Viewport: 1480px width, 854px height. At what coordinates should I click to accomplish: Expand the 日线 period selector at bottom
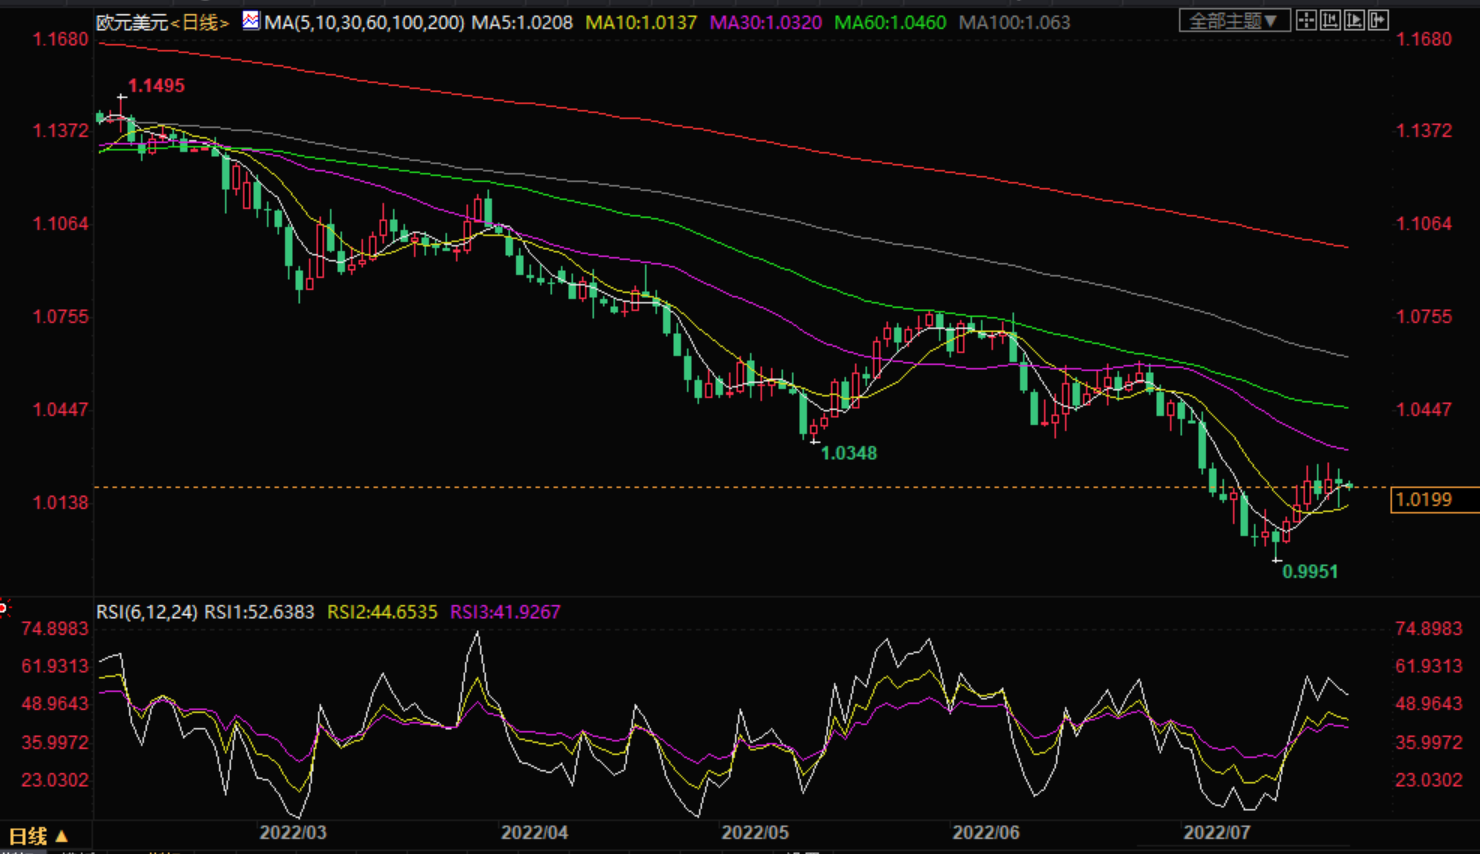(x=38, y=836)
